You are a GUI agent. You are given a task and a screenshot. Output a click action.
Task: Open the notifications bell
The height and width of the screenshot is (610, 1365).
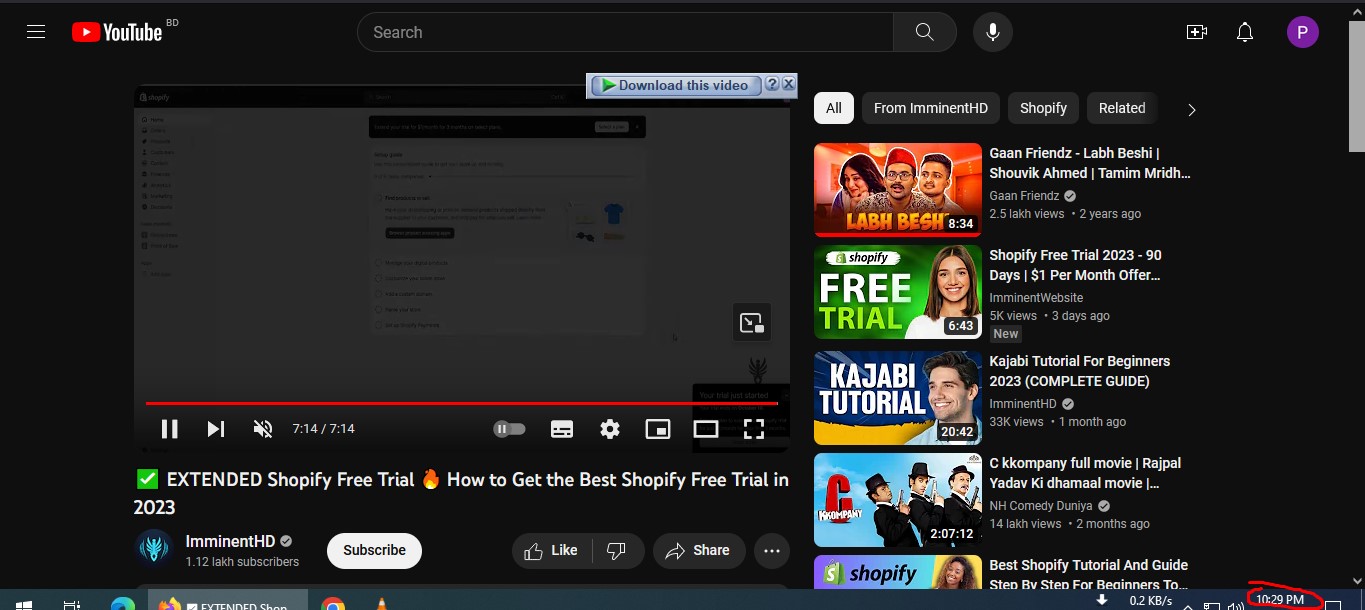[x=1245, y=32]
